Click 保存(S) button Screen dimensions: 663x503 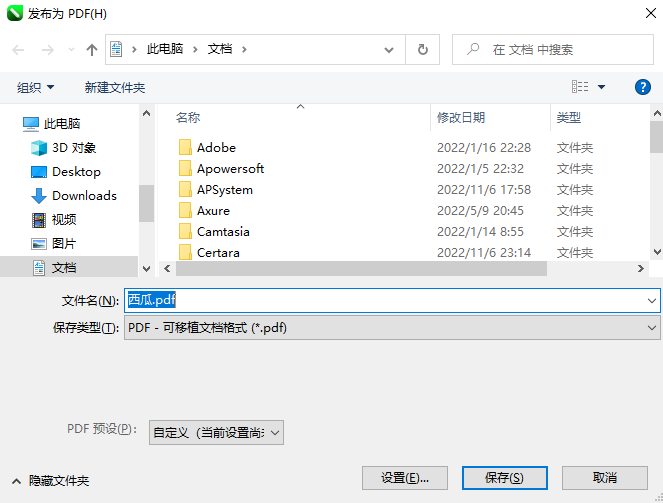504,478
